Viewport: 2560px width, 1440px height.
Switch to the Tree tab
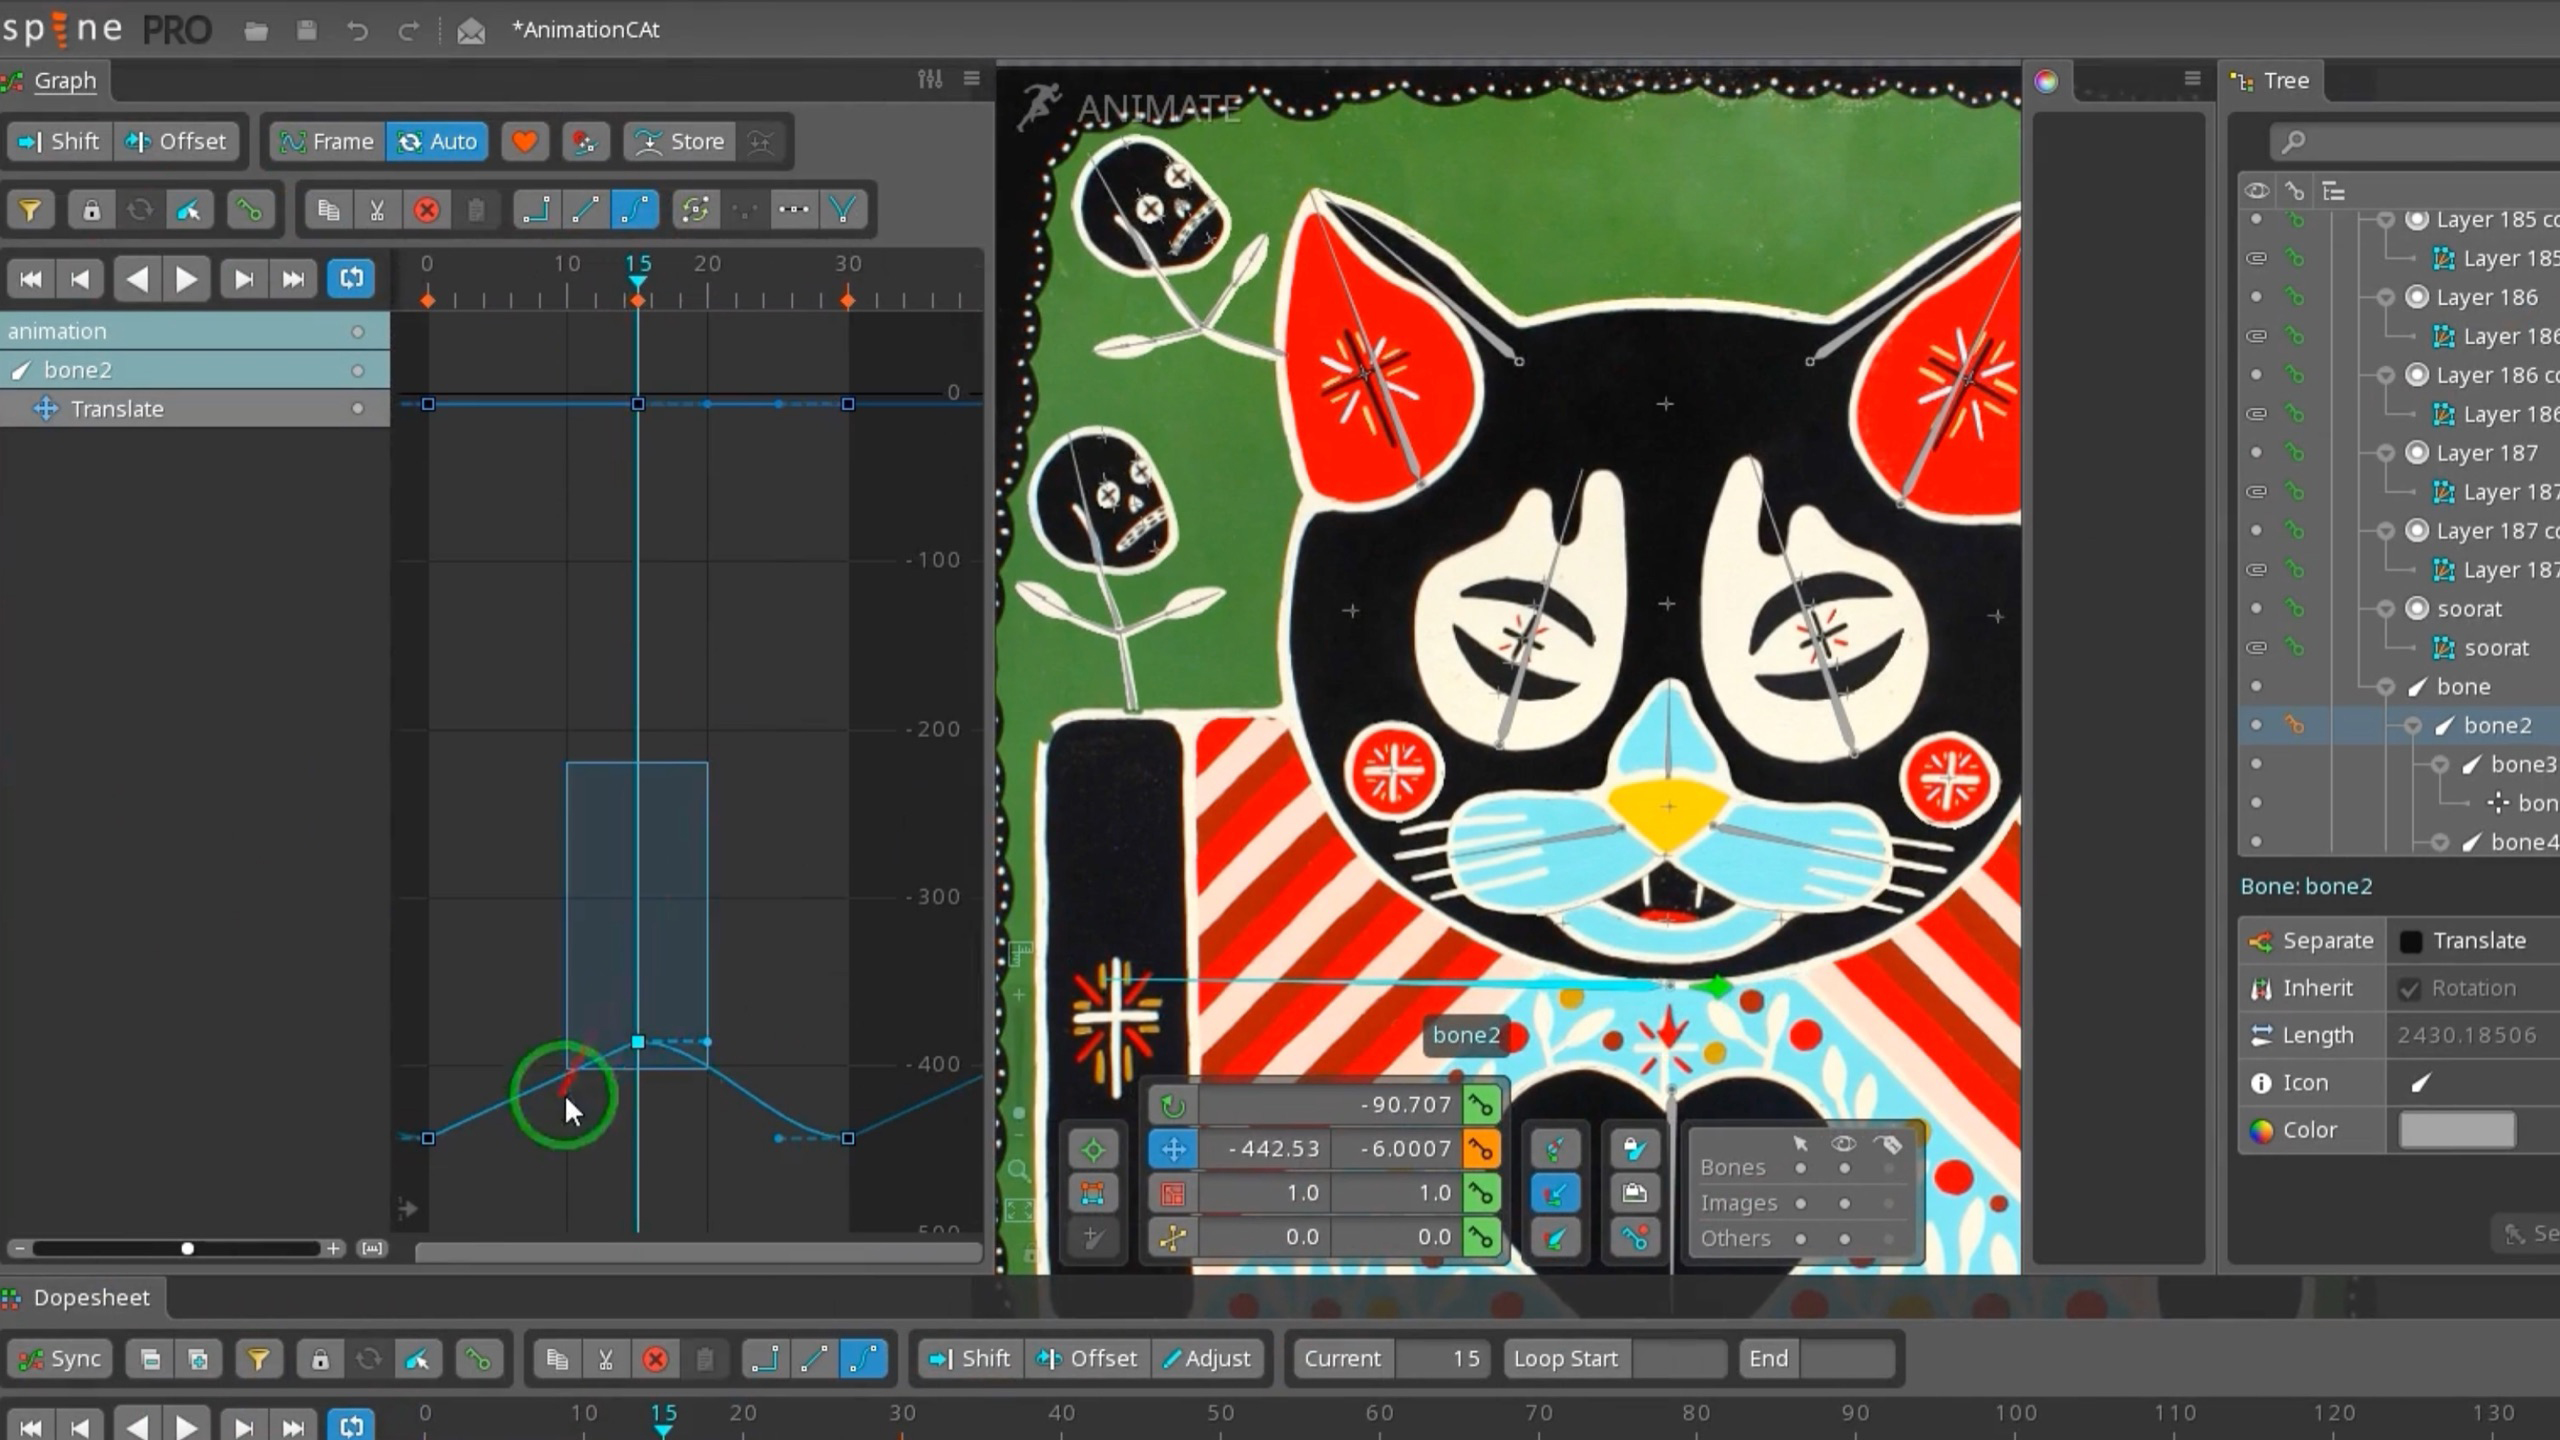[x=2273, y=81]
